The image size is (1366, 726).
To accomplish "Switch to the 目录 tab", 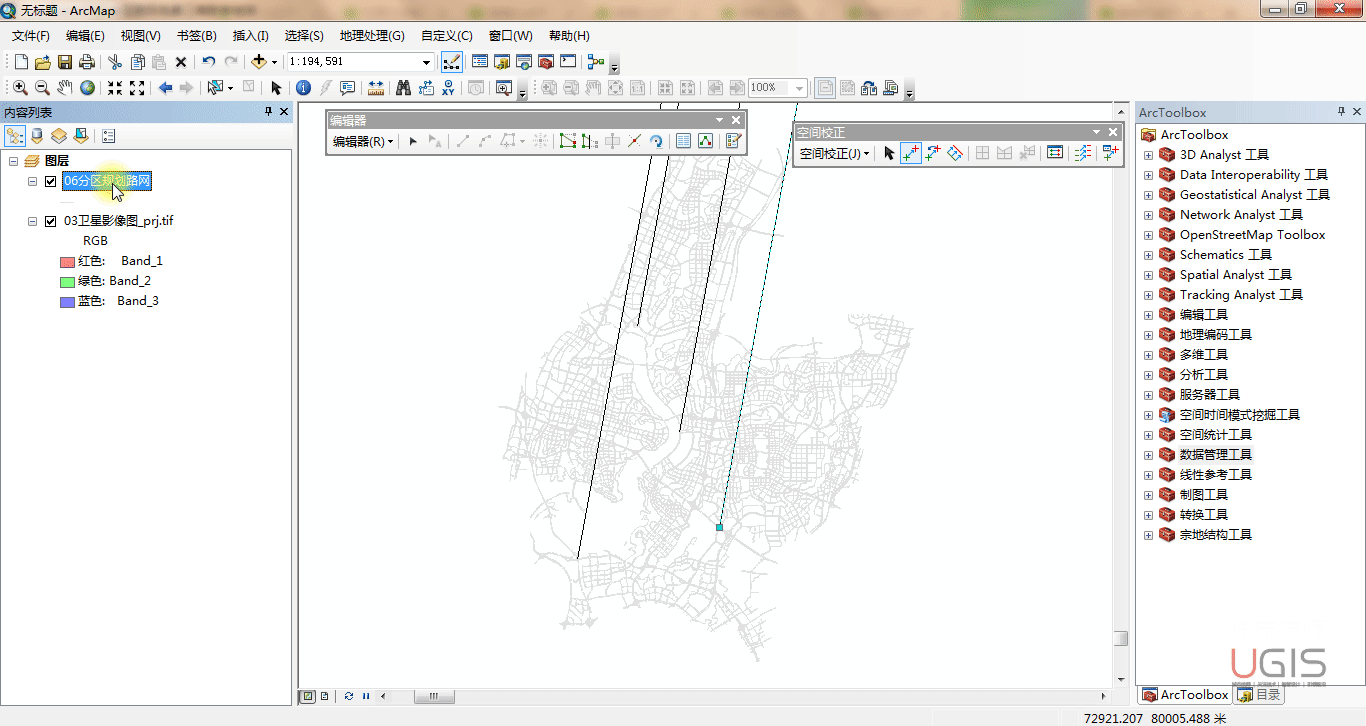I will [x=1259, y=695].
